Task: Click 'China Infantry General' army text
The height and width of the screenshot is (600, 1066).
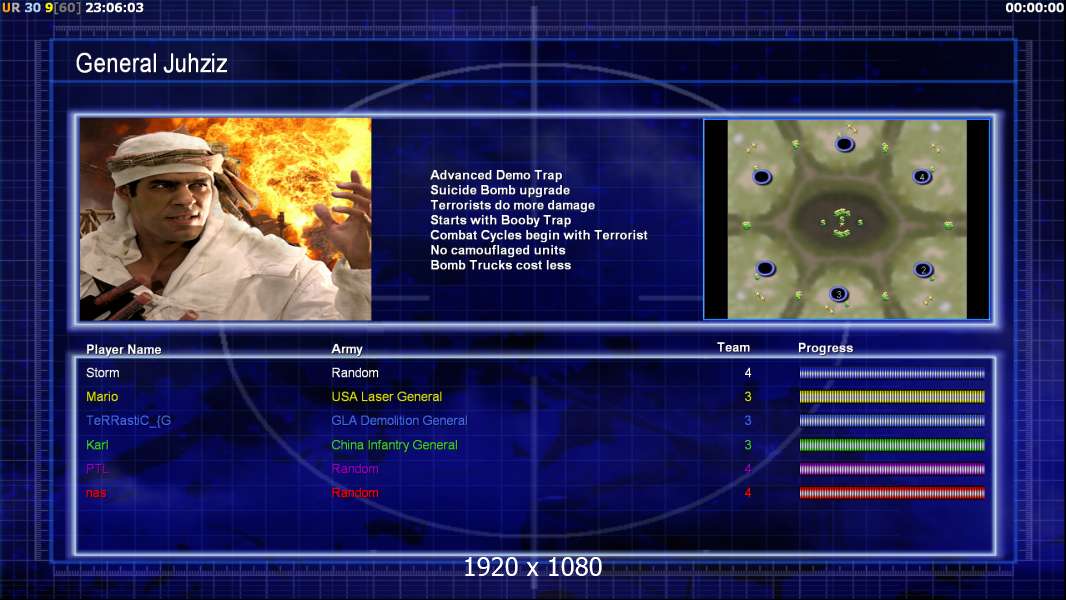Action: click(394, 445)
